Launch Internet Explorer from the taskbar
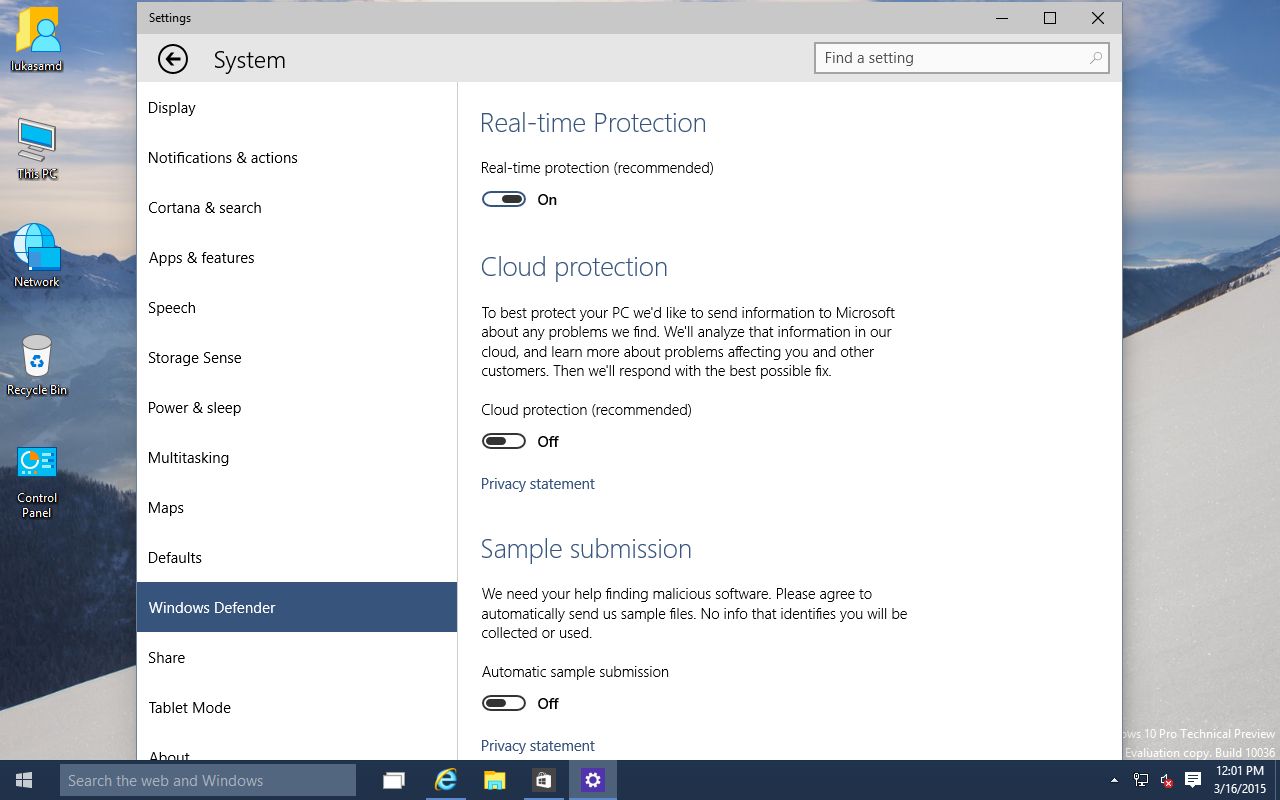 pyautogui.click(x=445, y=780)
